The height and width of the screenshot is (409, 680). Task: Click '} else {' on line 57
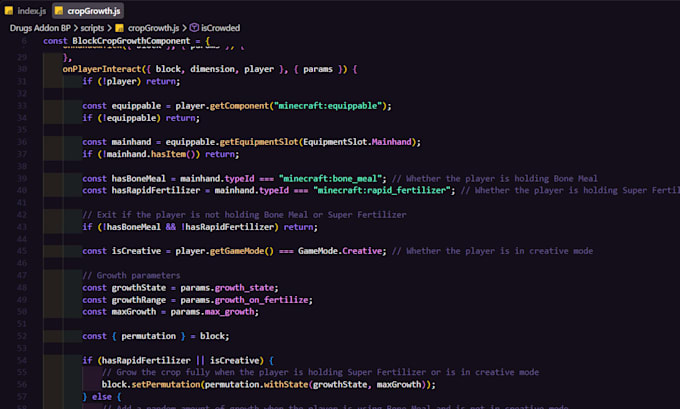[101, 397]
